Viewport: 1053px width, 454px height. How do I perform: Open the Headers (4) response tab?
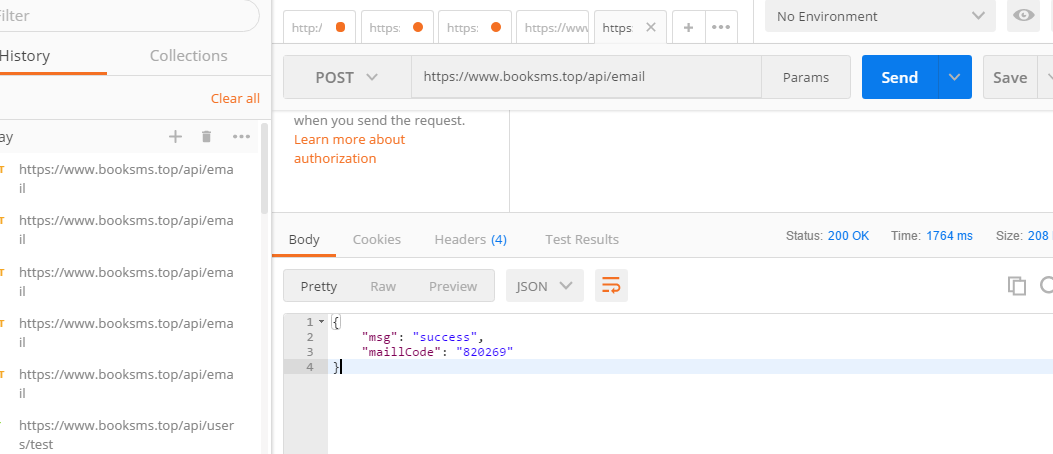point(470,239)
